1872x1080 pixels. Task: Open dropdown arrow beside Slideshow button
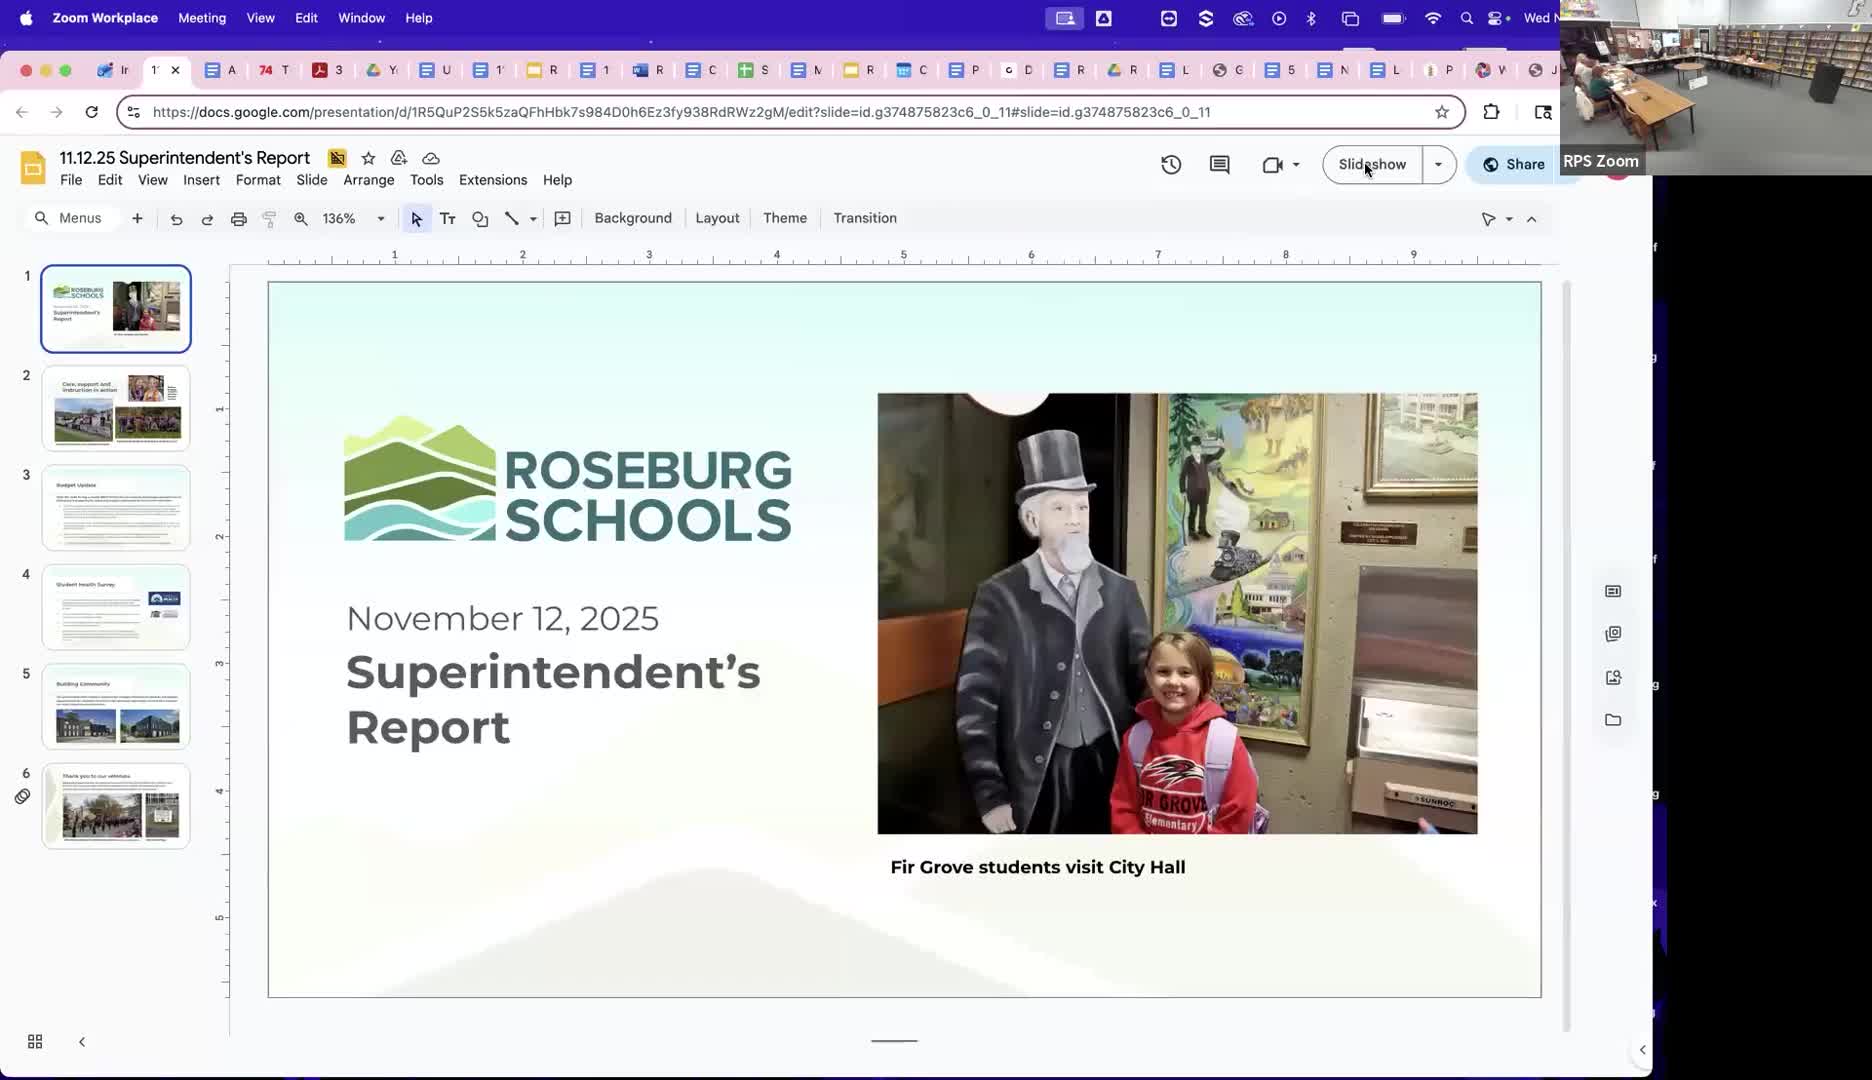pos(1438,165)
